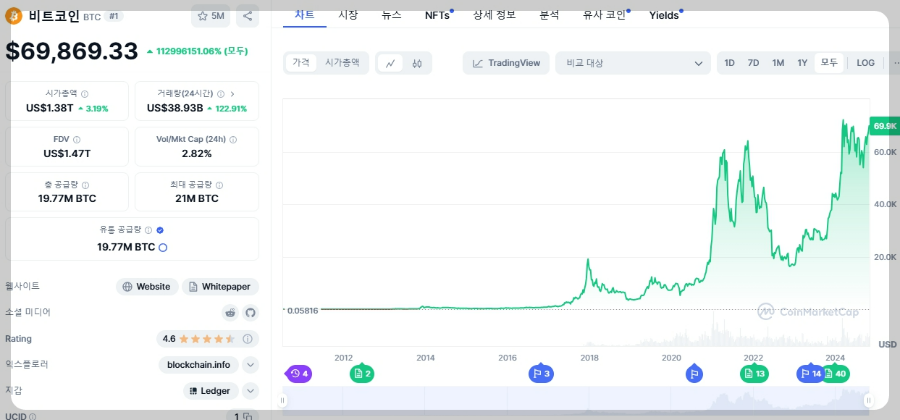
Task: Click the green document marker labeled 2
Action: pos(362,374)
